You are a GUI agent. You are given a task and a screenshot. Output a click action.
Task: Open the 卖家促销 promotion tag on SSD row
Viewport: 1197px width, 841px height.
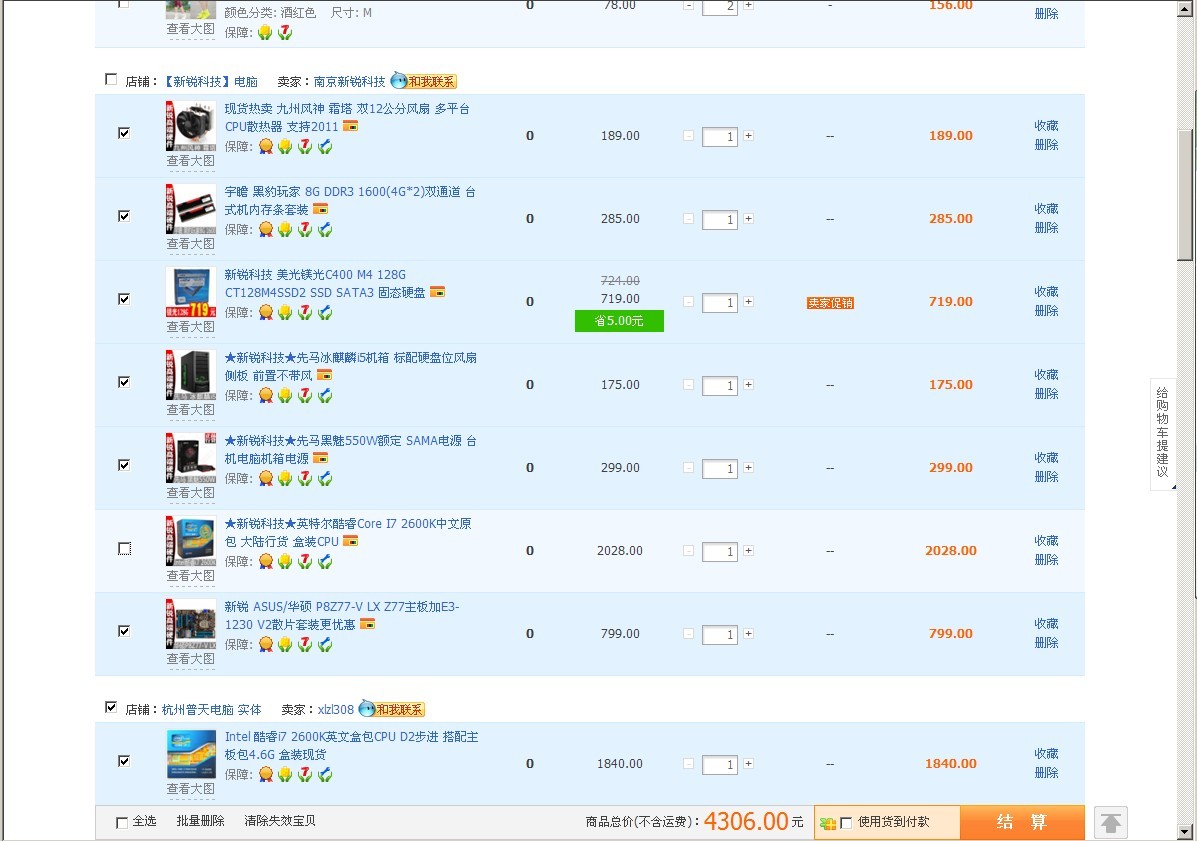pos(831,303)
